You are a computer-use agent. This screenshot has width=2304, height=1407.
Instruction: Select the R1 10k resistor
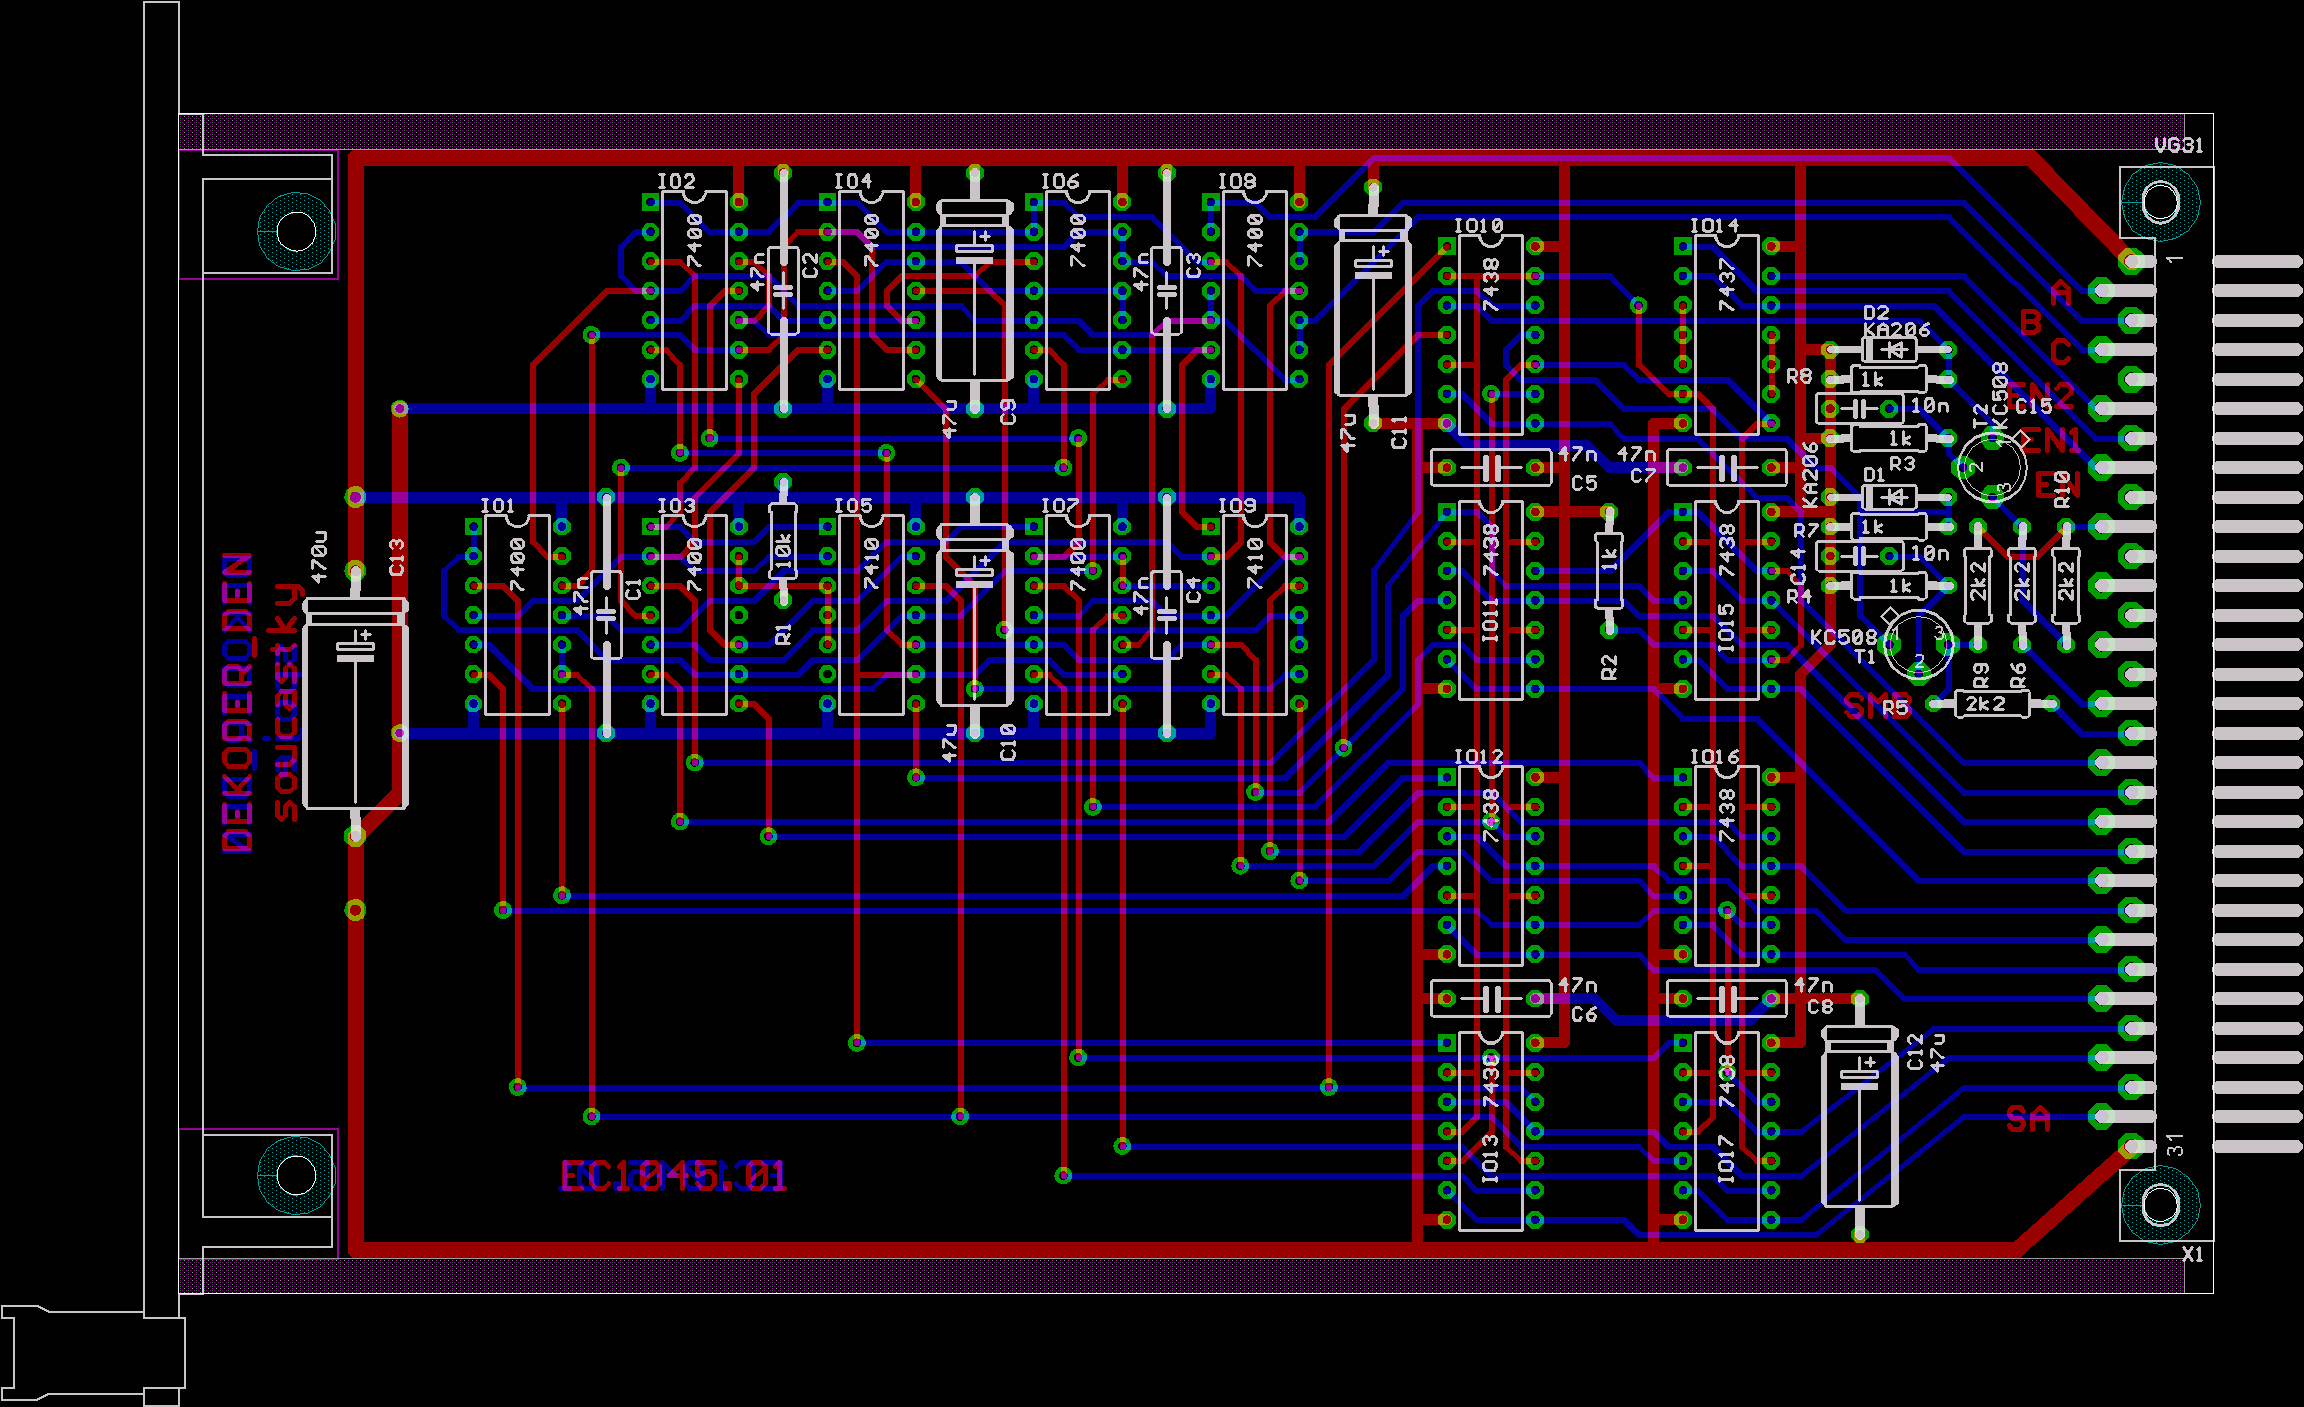click(x=783, y=543)
